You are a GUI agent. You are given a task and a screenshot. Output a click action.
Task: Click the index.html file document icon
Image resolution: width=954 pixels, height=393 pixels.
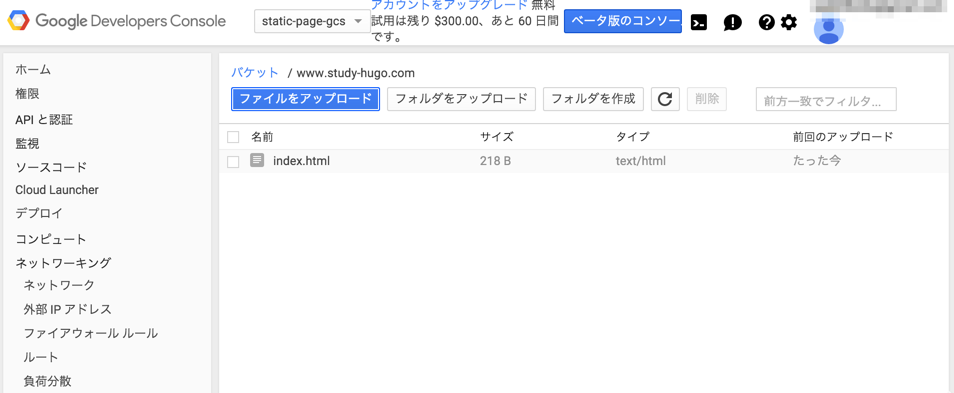coord(257,161)
